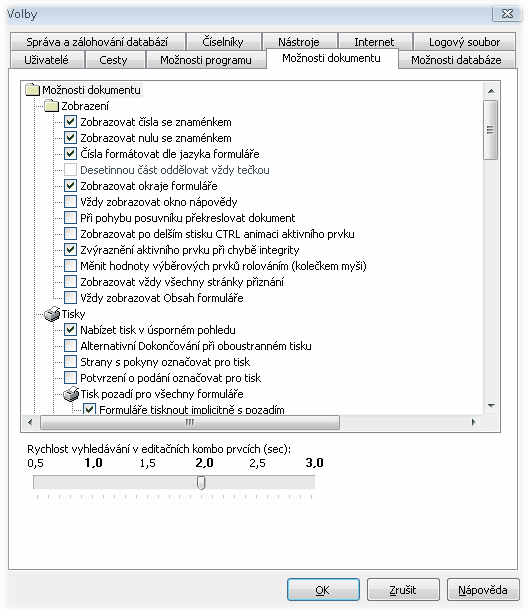
Task: Disable Nabízet tisk v úsporném pohledu
Action: [x=70, y=330]
